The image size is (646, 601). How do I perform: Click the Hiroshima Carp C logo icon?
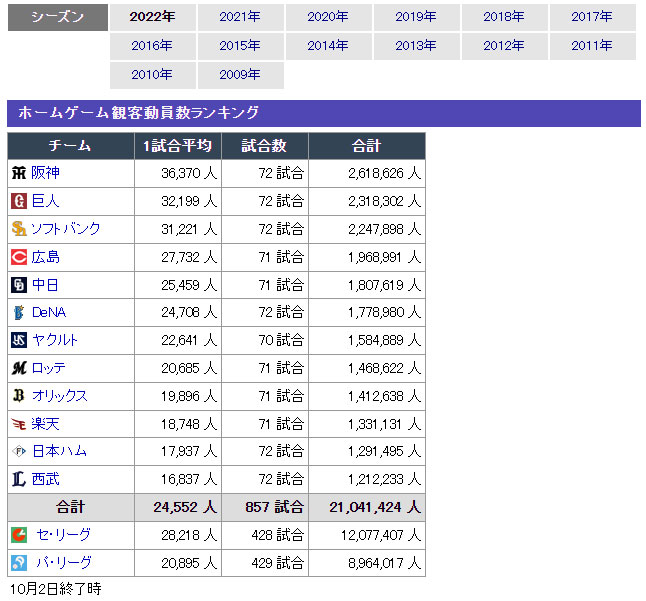point(19,257)
